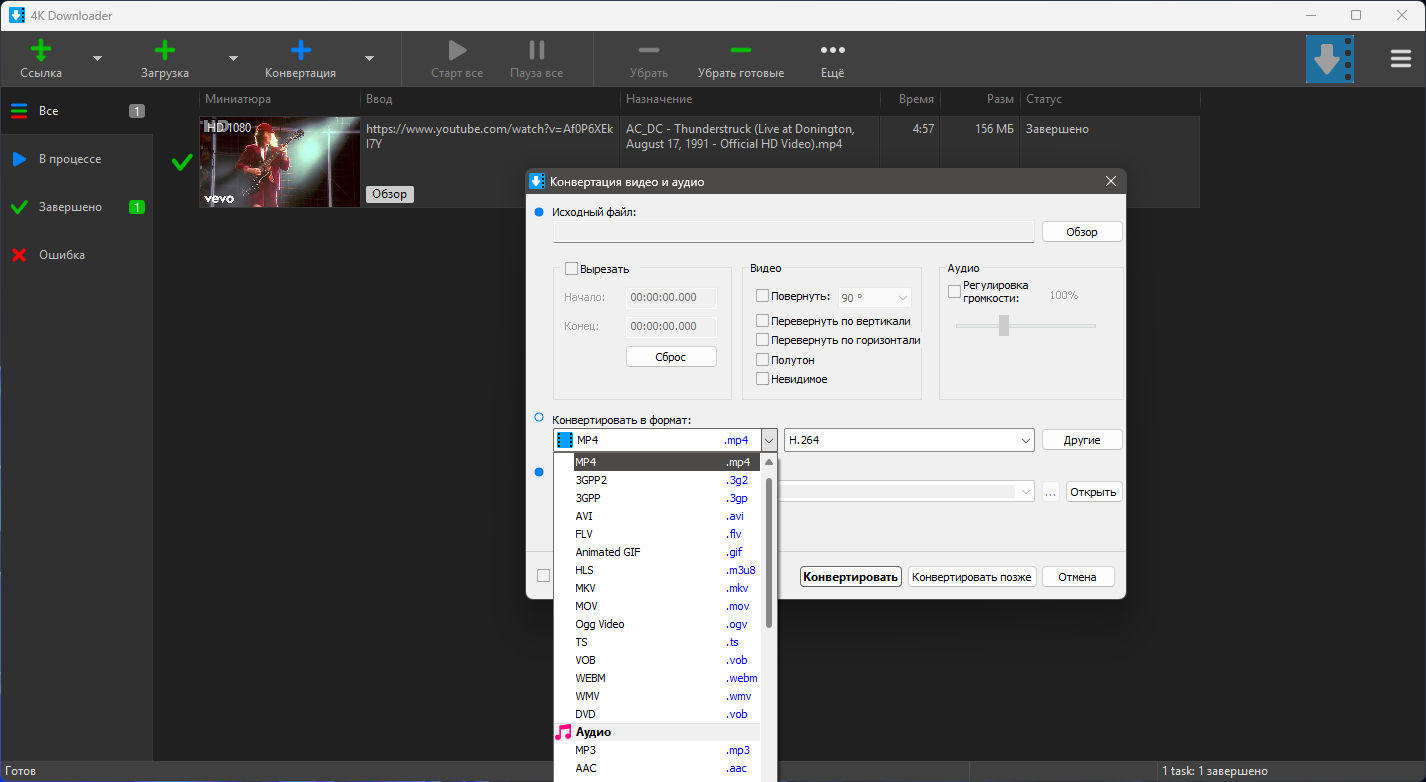Enable Перевернуть по вертикали checkbox
The image size is (1426, 782).
[x=763, y=321]
